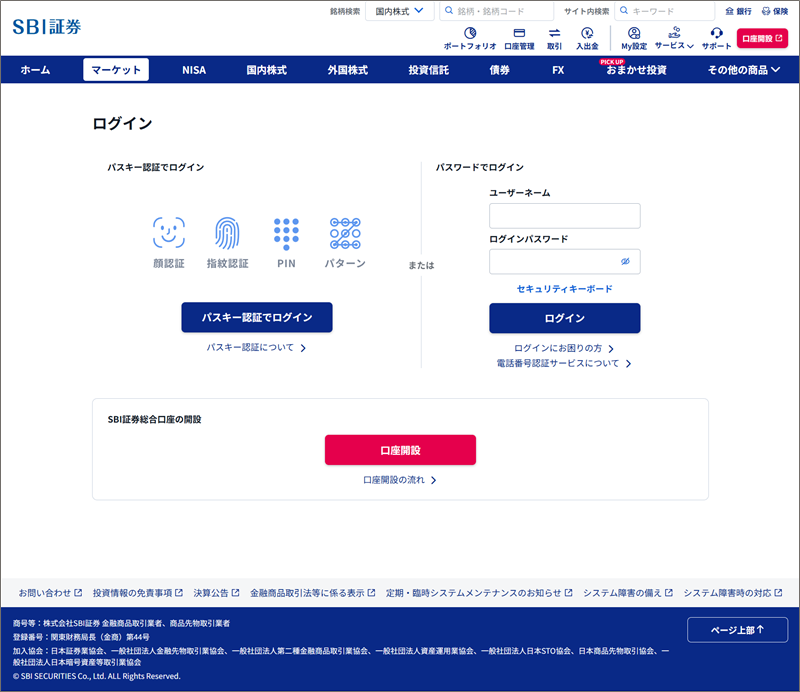
Task: Click the SBI証券 logo
Action: (47, 27)
